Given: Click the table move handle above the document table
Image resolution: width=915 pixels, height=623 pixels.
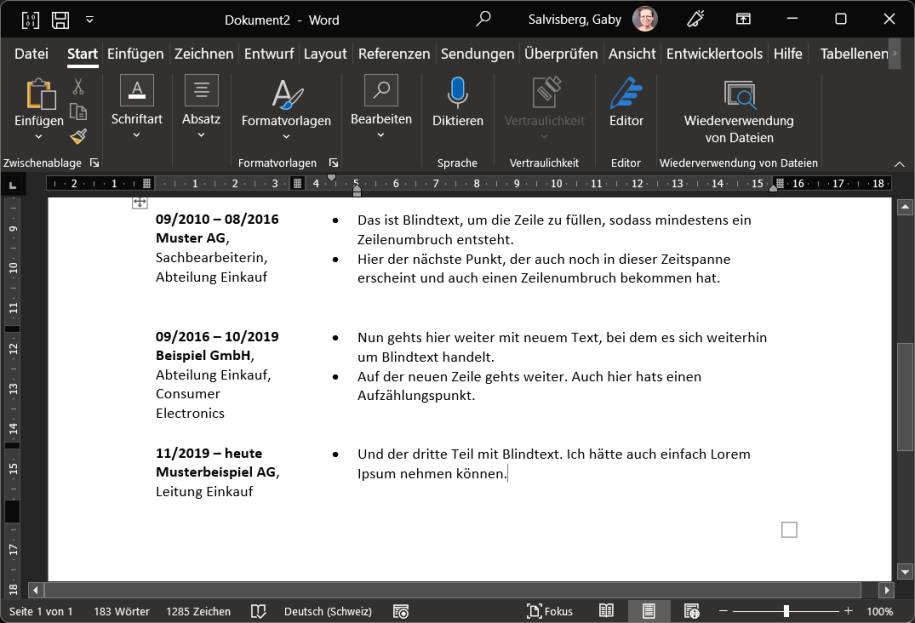Looking at the screenshot, I should (139, 203).
